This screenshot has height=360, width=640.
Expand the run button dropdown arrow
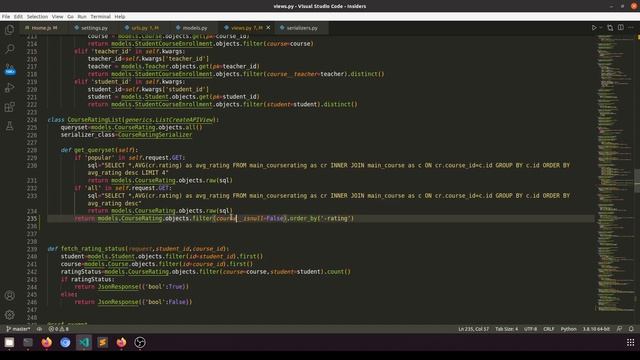coord(601,28)
